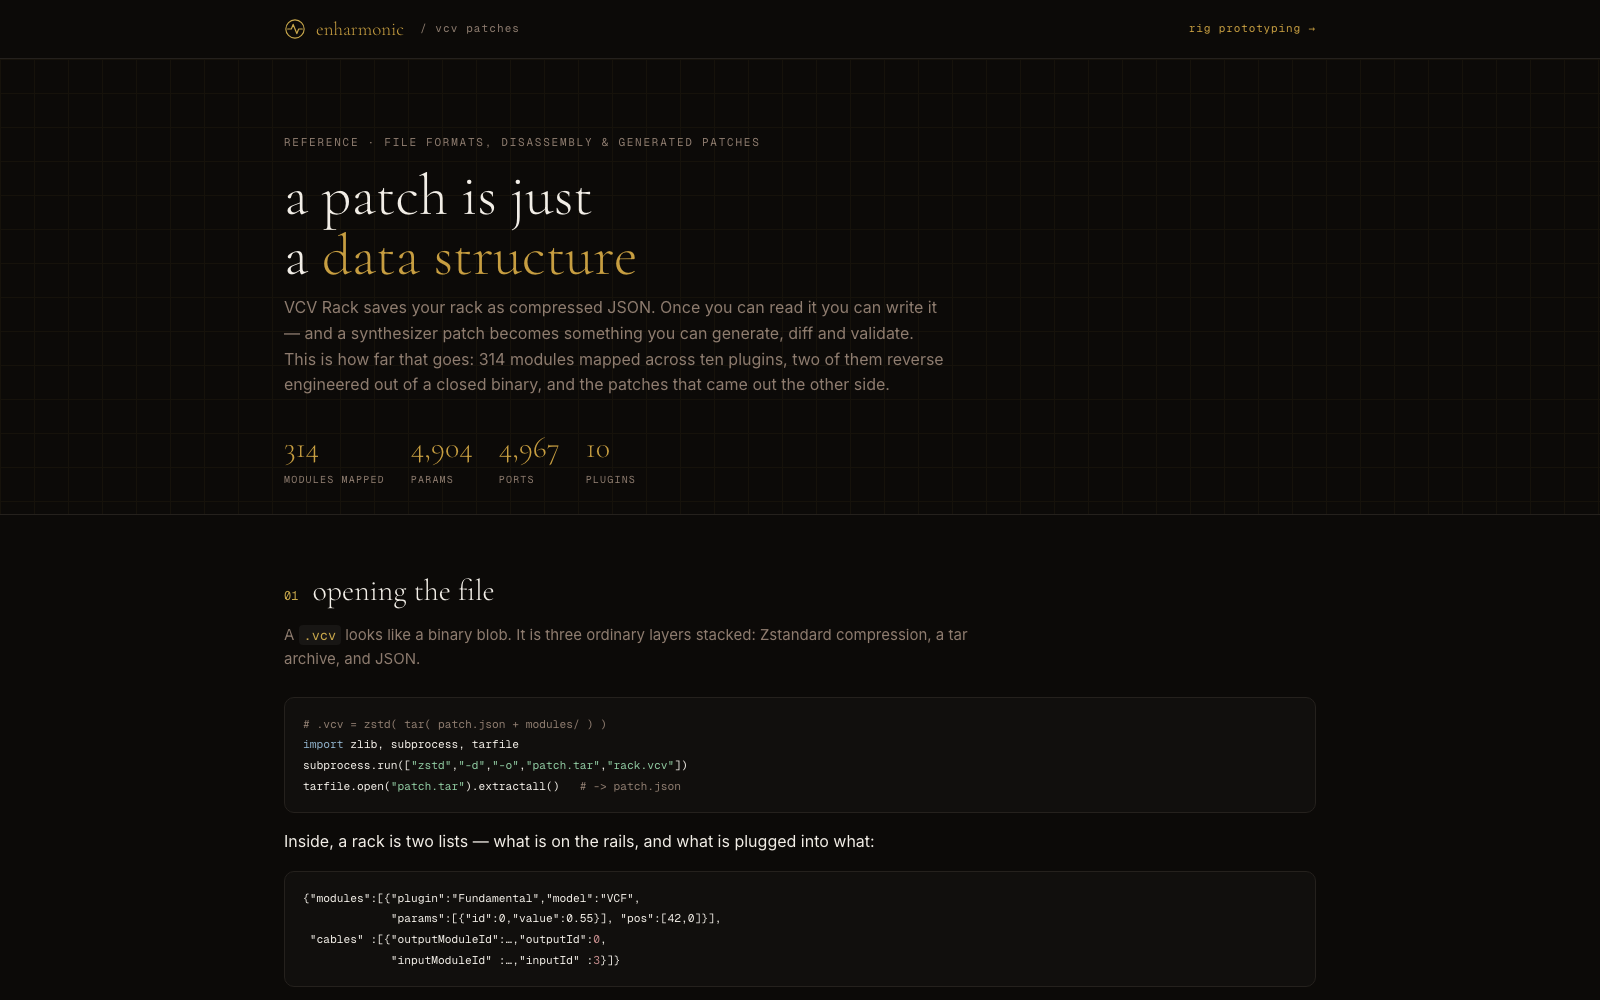Select the JSON "cables" outputModuleId line

pos(458,940)
